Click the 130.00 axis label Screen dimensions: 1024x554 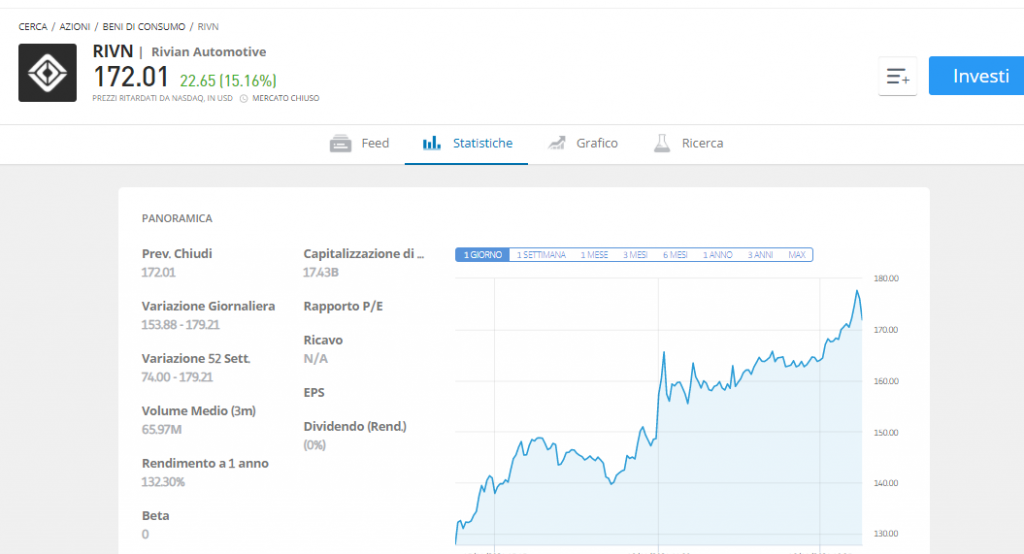coord(886,534)
